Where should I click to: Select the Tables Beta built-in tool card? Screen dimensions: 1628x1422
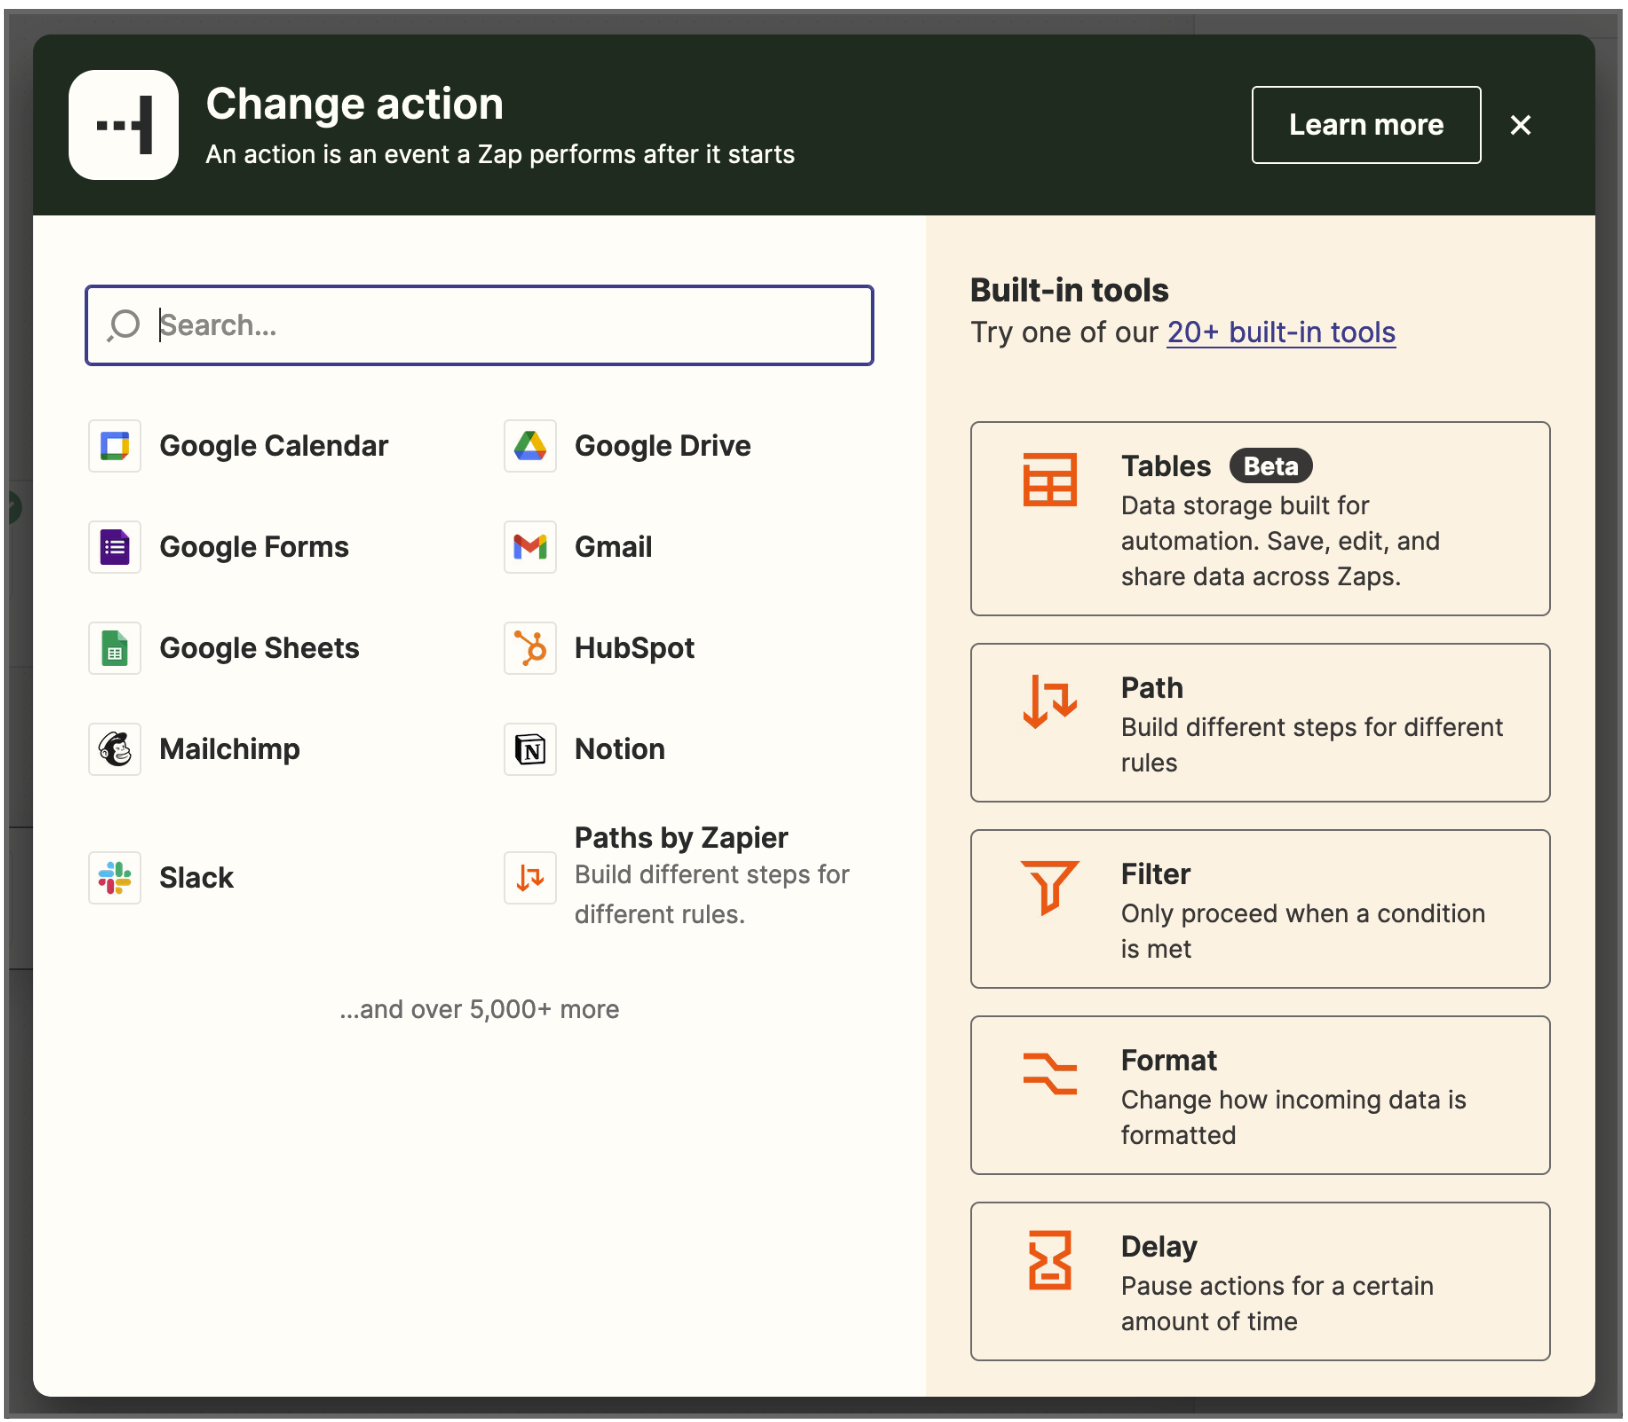1260,518
